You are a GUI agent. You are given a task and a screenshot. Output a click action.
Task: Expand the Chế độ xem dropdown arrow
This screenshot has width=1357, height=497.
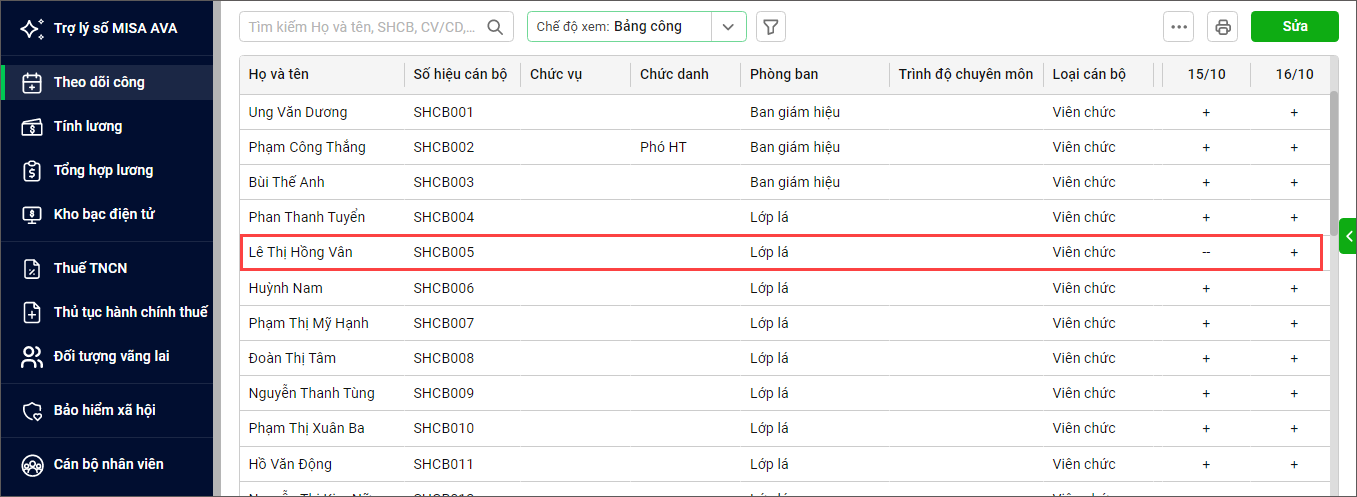pyautogui.click(x=728, y=27)
